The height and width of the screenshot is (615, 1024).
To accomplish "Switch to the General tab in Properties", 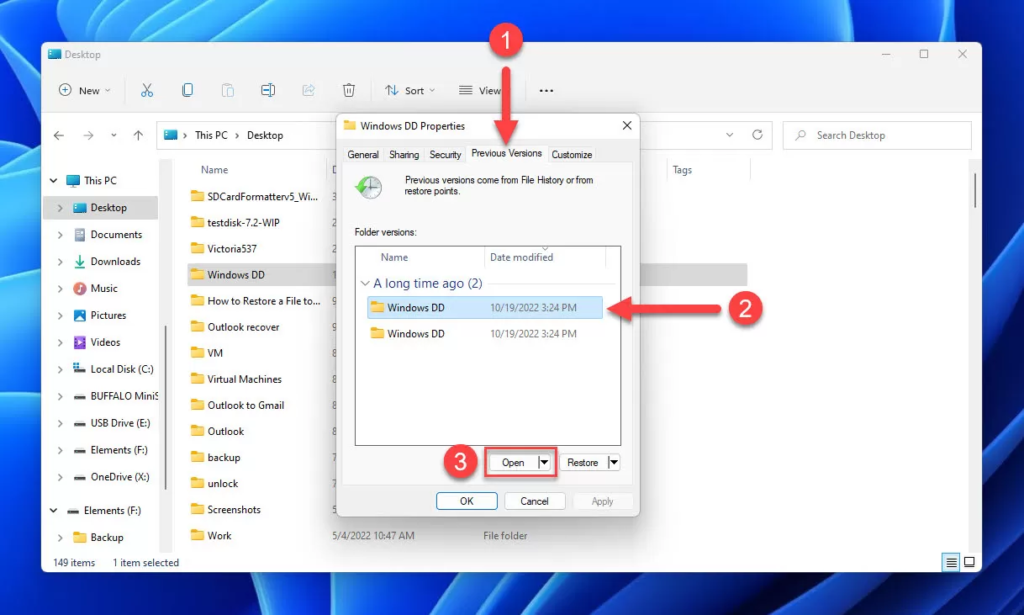I will pos(362,154).
